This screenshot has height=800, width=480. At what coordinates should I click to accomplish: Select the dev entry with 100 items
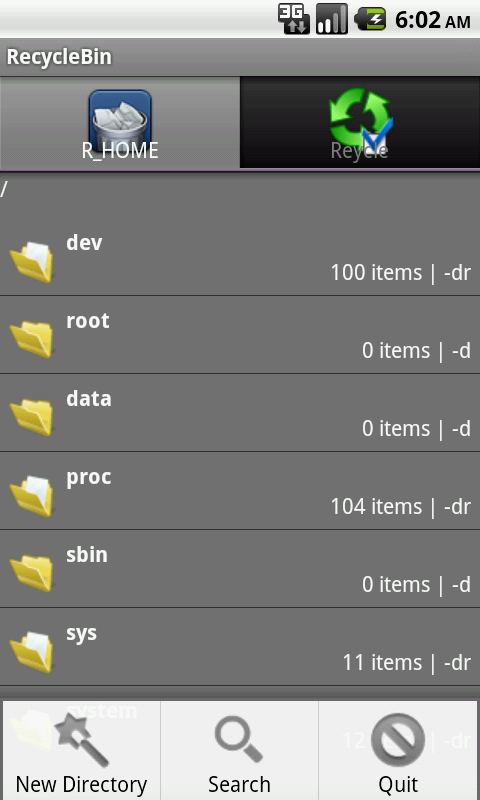coord(240,257)
